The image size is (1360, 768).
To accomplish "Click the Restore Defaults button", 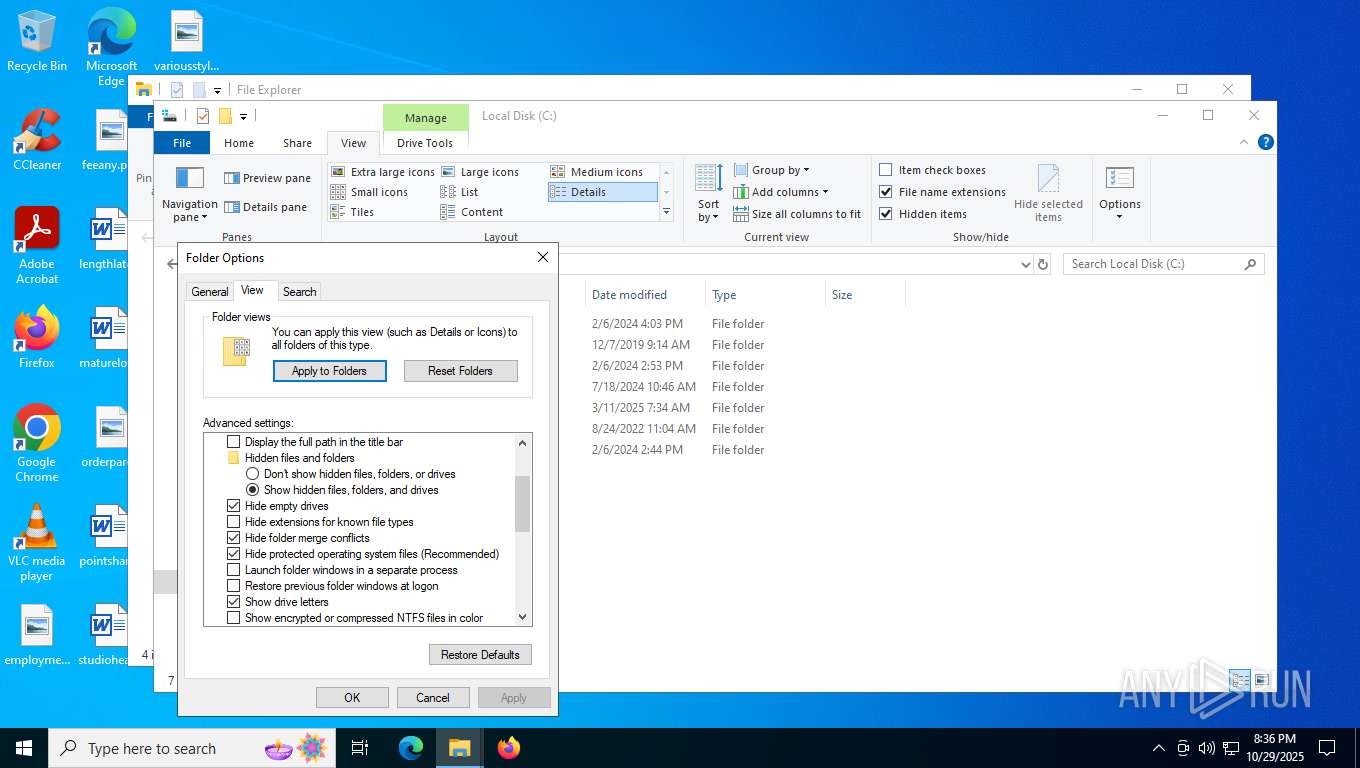I will click(480, 655).
